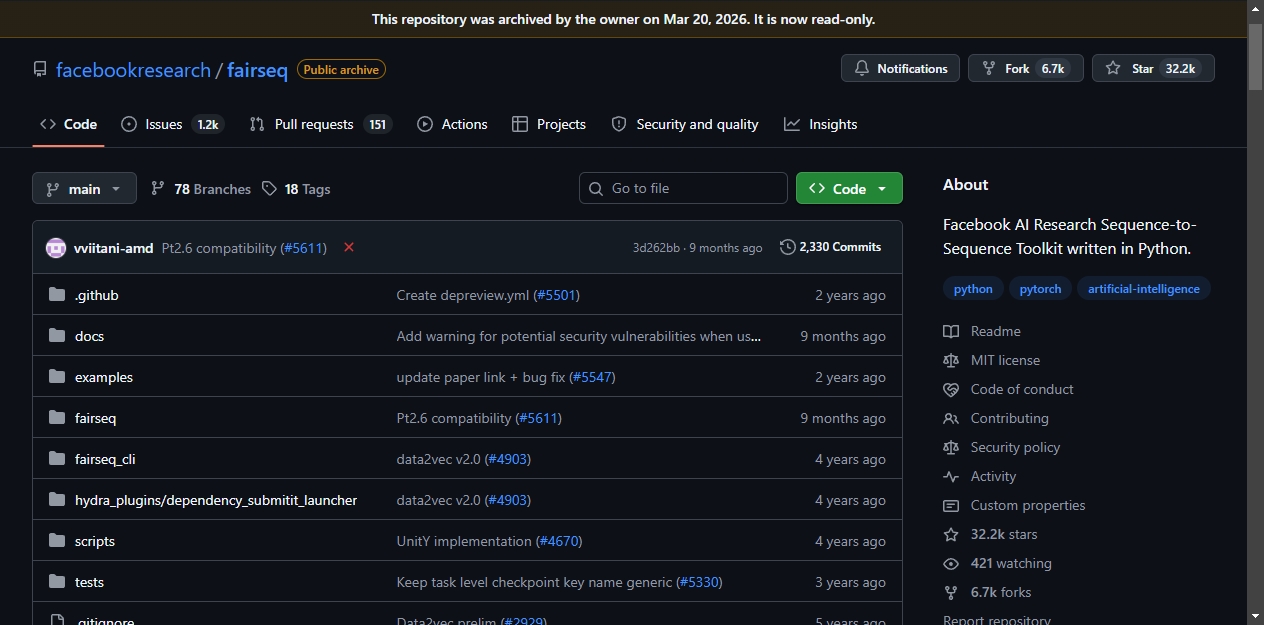Click the Fork button
Image resolution: width=1264 pixels, height=625 pixels.
tap(1026, 68)
